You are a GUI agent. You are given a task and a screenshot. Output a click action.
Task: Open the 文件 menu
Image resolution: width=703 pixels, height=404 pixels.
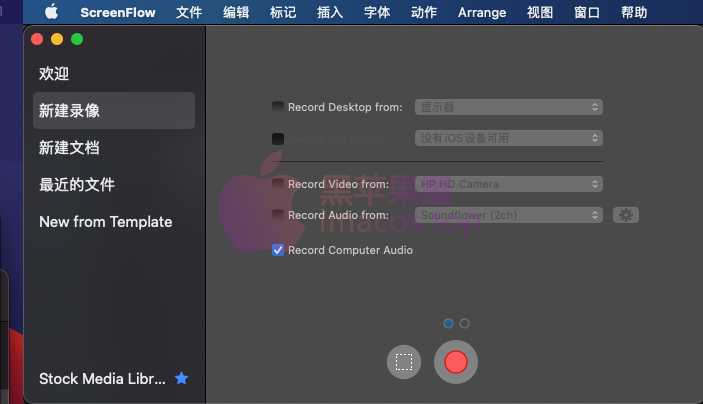(x=189, y=13)
